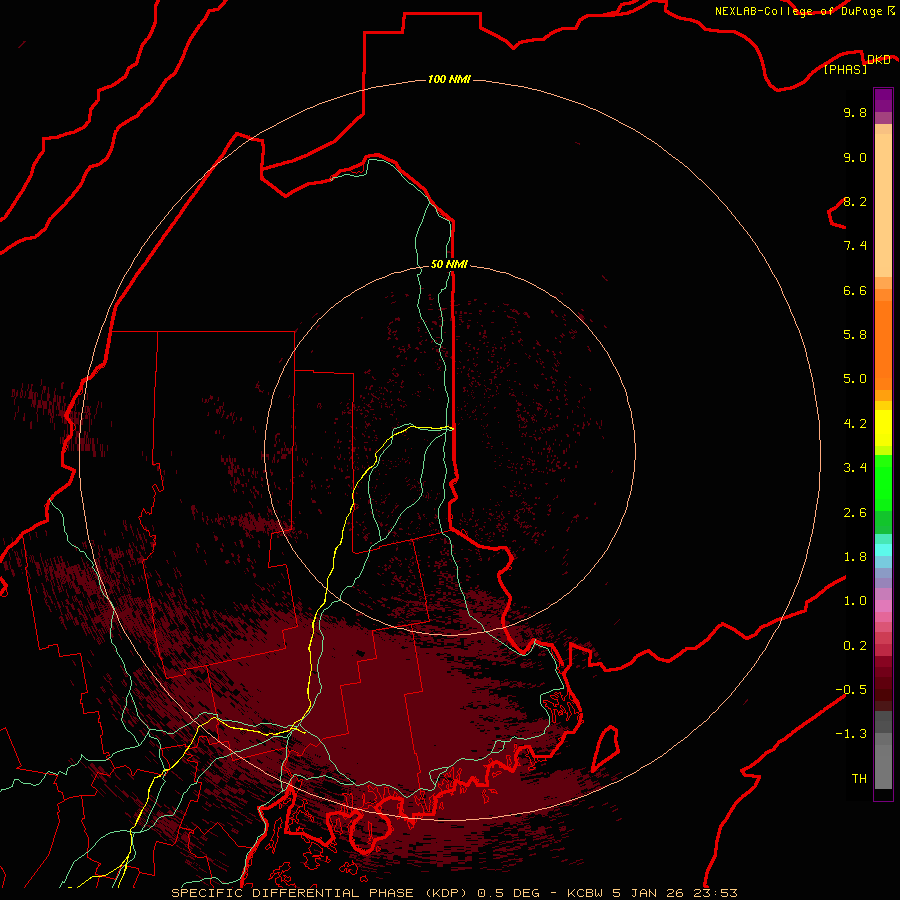Click the 3.4 legend value
The height and width of the screenshot is (900, 900).
(x=855, y=468)
